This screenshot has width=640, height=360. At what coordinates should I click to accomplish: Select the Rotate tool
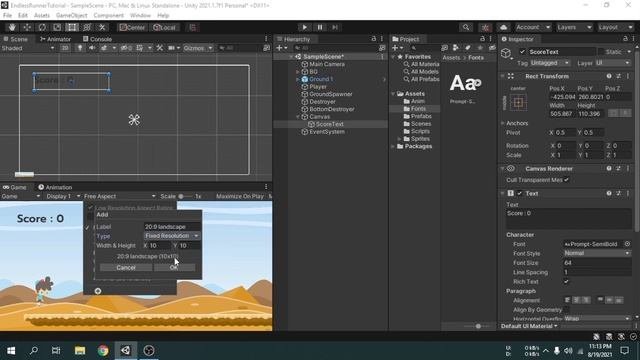[42, 27]
